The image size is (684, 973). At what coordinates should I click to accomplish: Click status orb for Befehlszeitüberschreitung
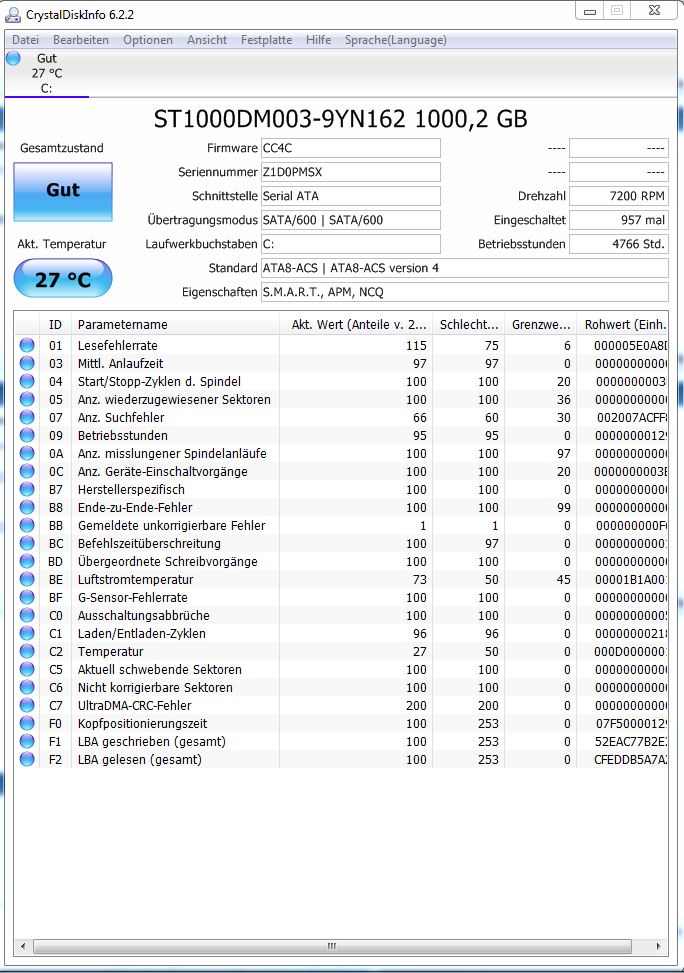tap(27, 543)
